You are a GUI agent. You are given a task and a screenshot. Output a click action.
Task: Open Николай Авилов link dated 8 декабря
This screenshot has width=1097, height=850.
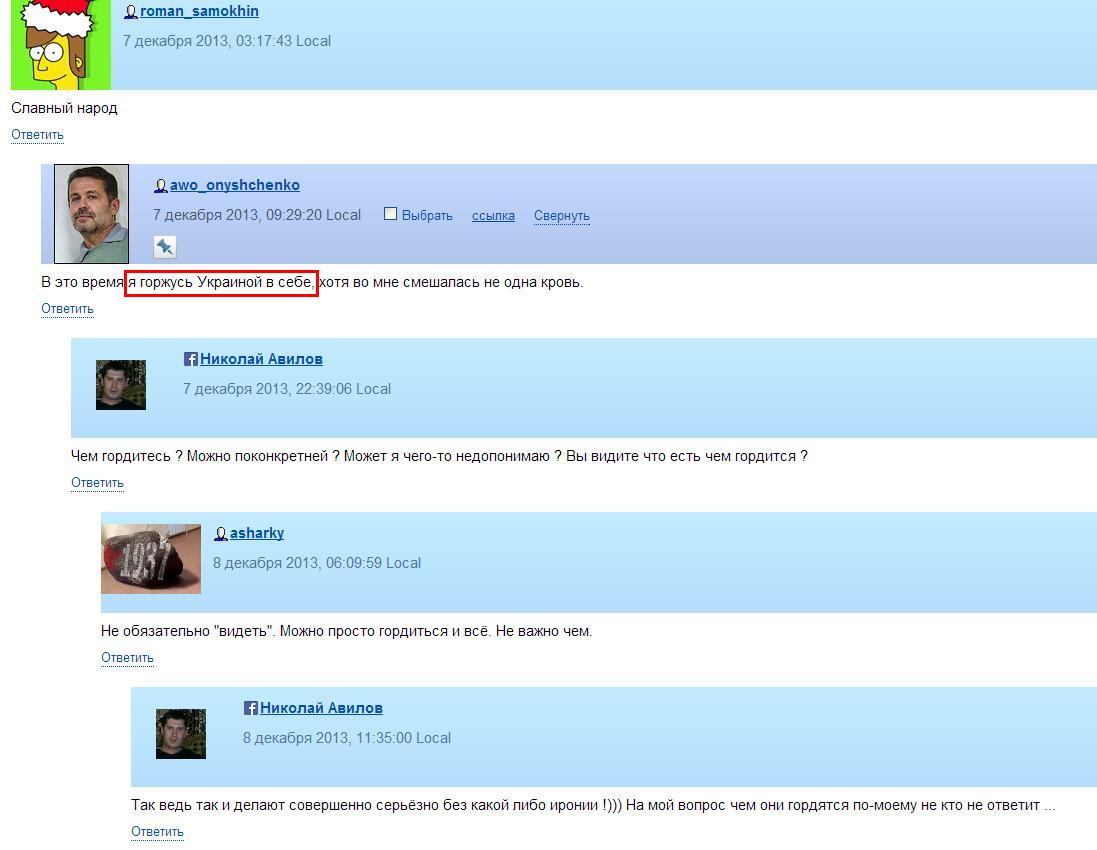321,708
